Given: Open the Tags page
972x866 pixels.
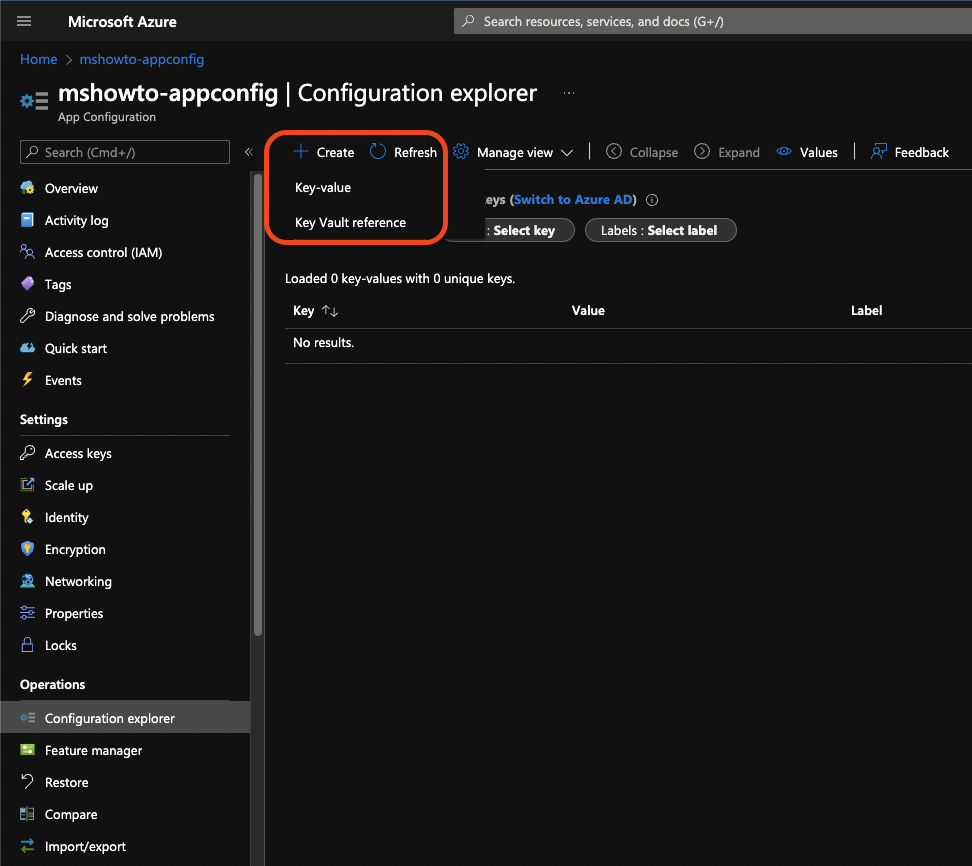Looking at the screenshot, I should coord(58,285).
